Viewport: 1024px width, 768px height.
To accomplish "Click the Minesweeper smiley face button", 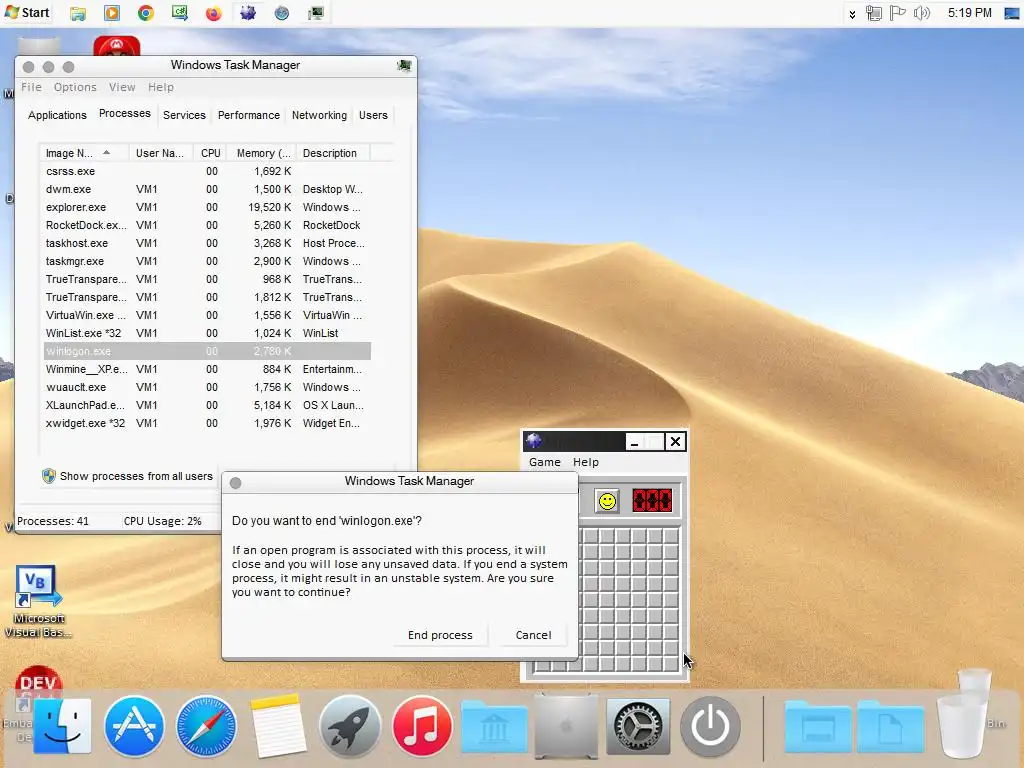I will [607, 501].
